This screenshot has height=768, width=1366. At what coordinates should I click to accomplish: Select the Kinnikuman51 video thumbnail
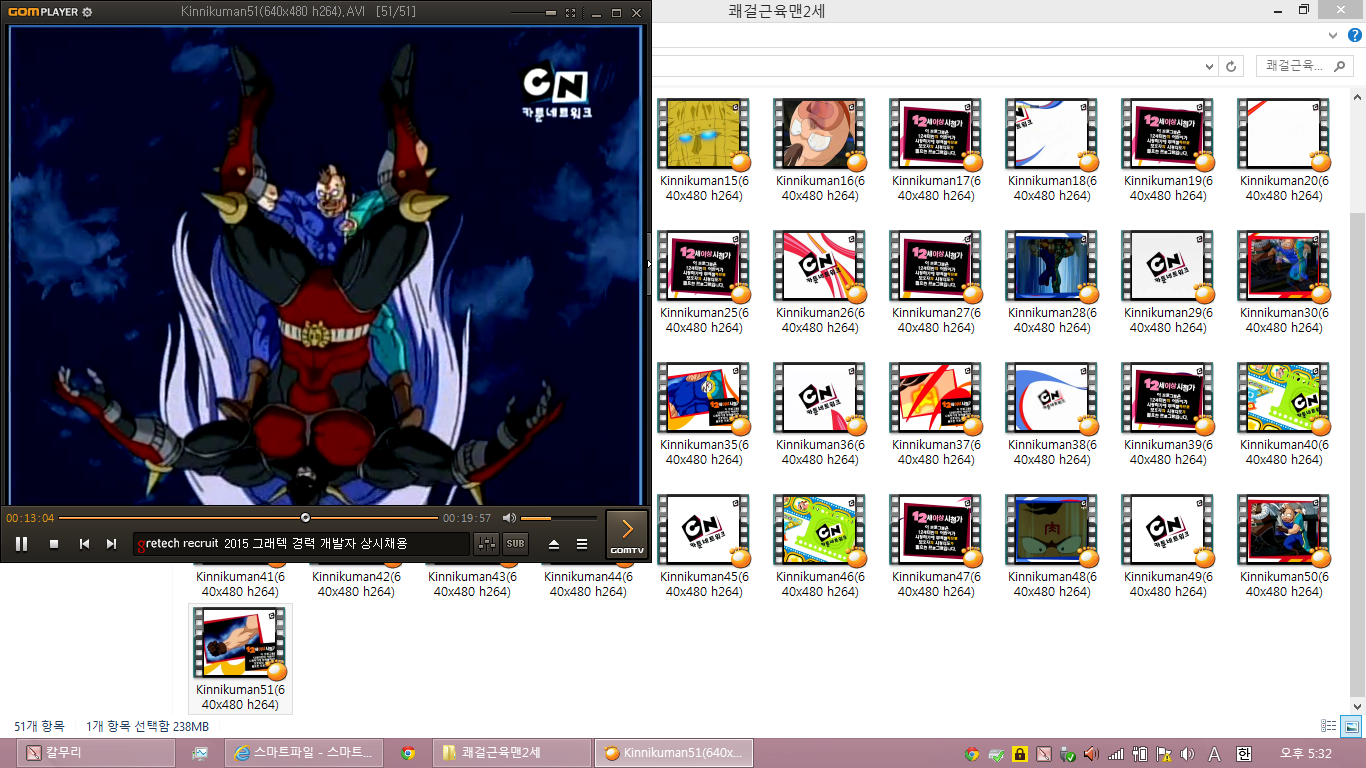[238, 643]
